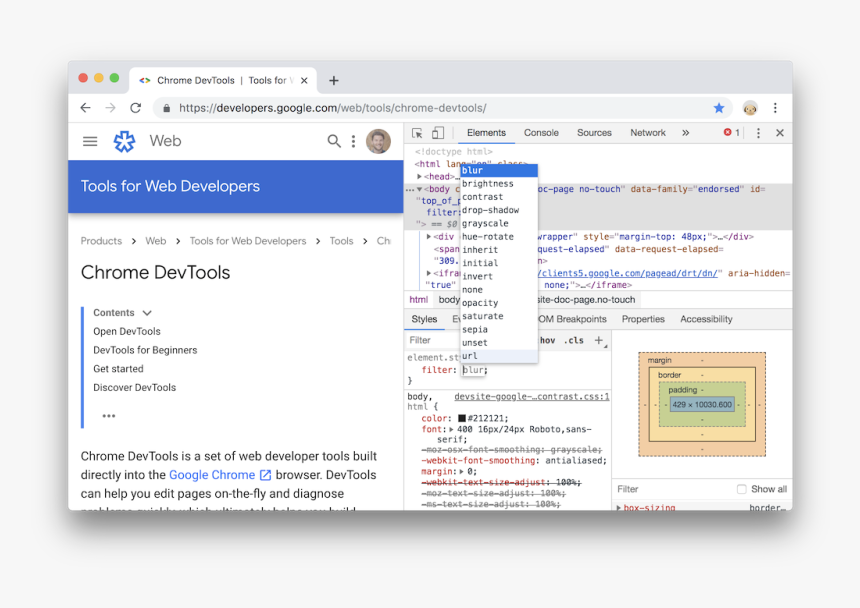Screen dimensions: 860x608
Task: Open a new tab with plus button
Action: (333, 81)
